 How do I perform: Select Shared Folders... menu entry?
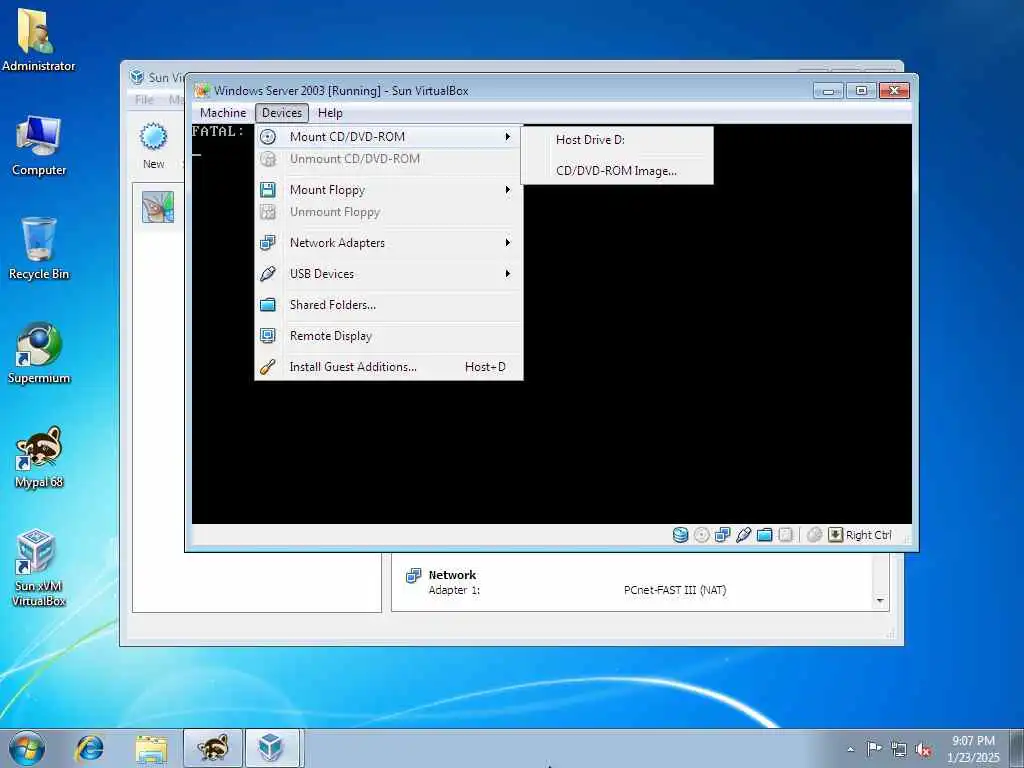tap(389, 305)
